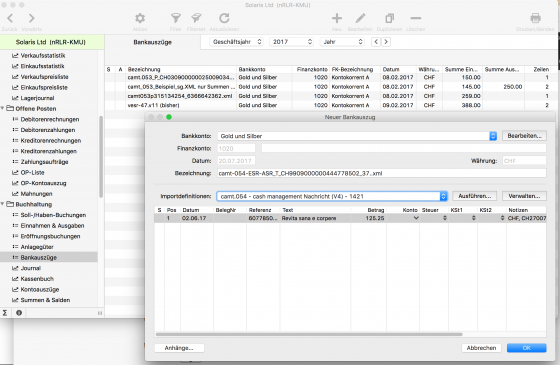Go back with the Zurück arrow
This screenshot has height=365, width=560.
pos(10,18)
